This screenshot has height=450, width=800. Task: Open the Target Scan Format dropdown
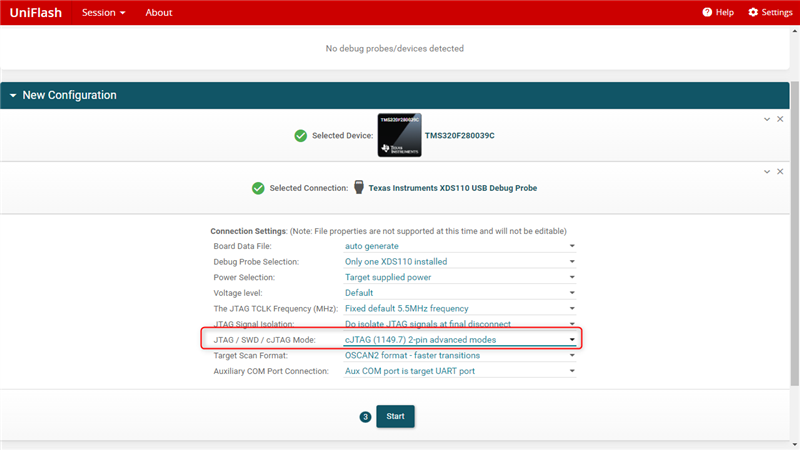point(460,356)
